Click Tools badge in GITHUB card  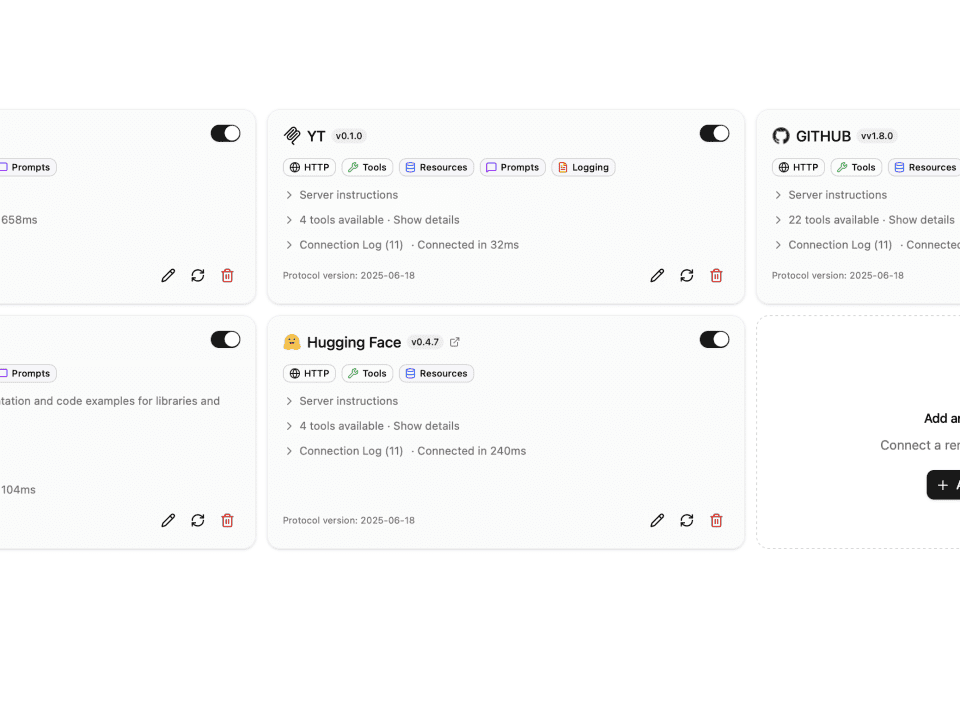click(857, 167)
